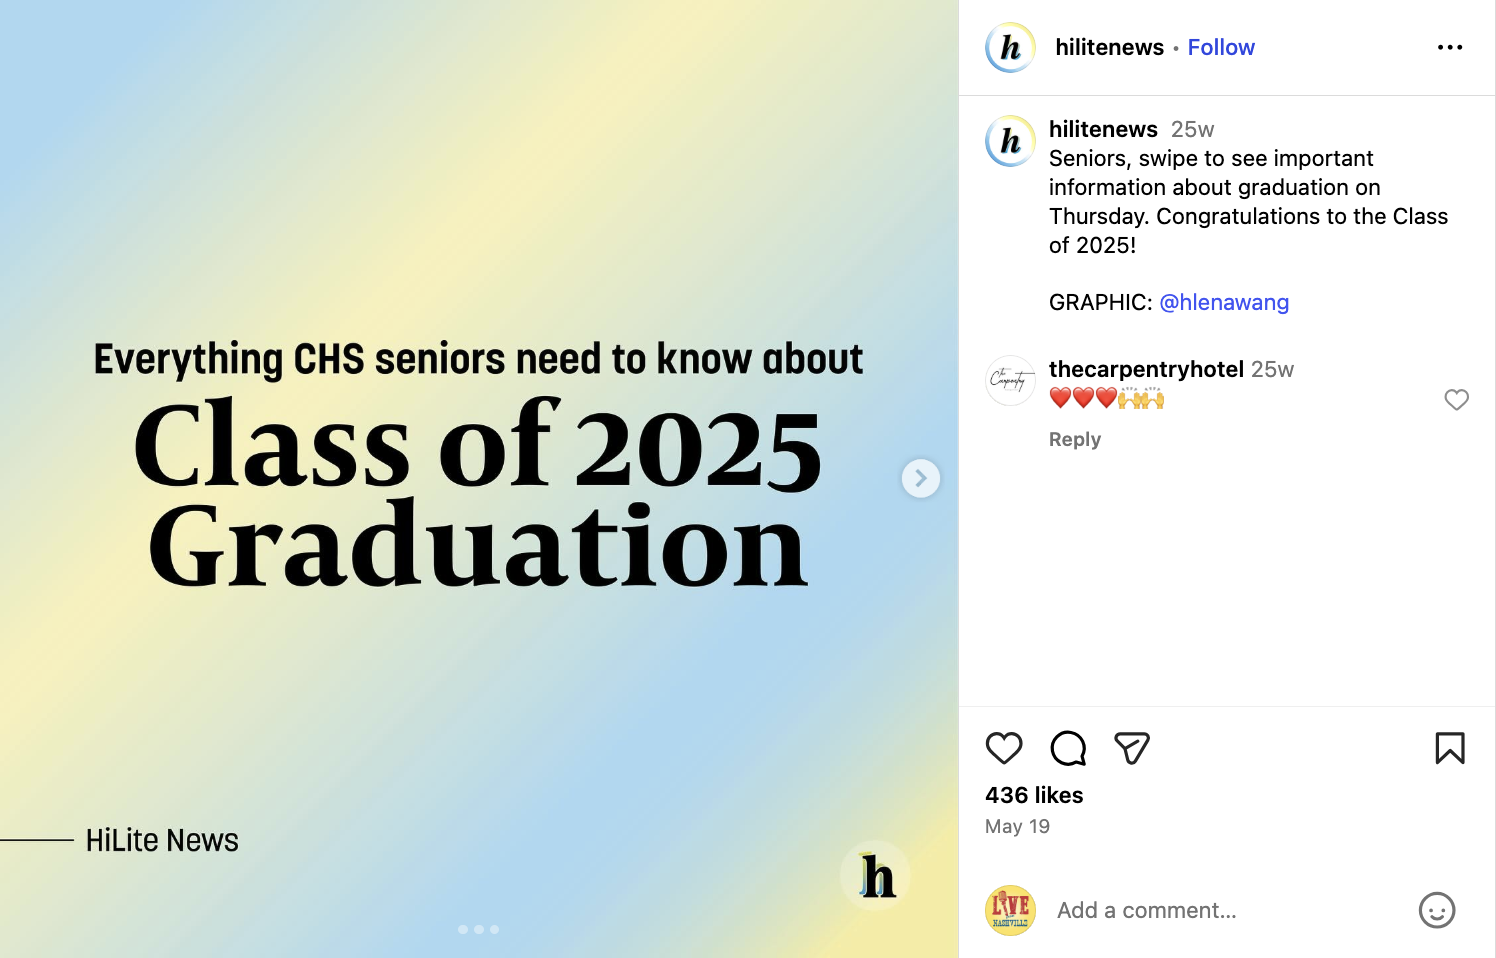Reply to thecarpentryhotel's comment

point(1075,439)
